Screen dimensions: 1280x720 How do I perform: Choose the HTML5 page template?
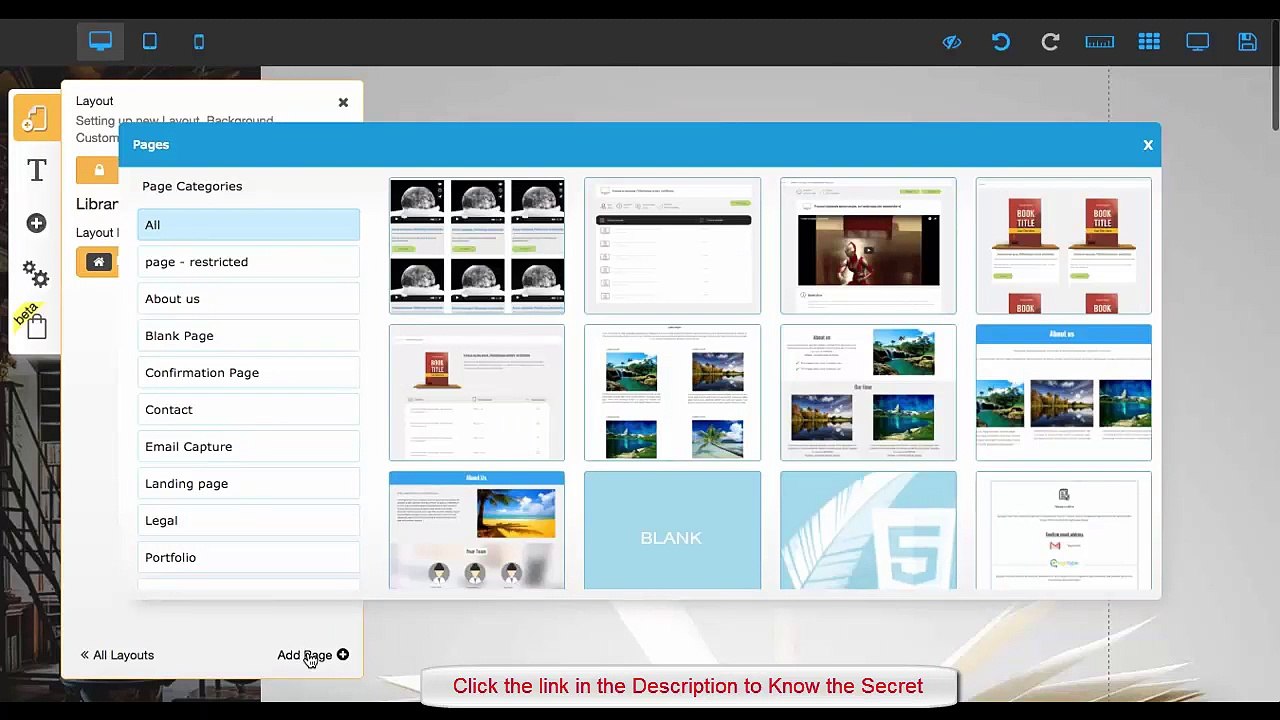[868, 530]
